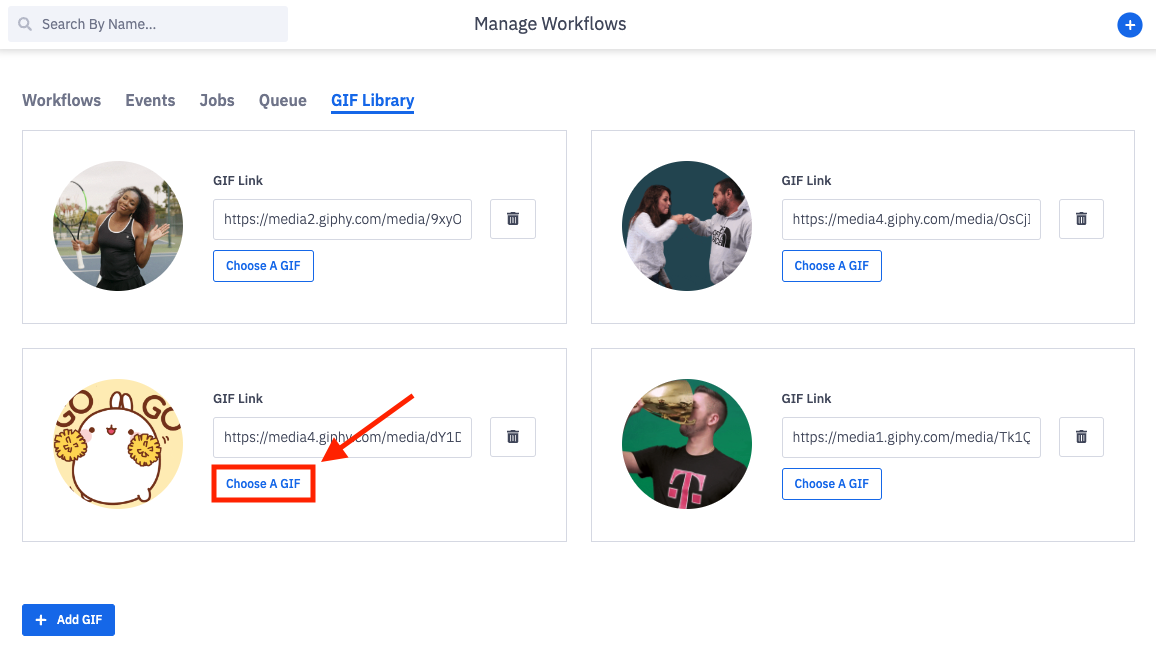Choose a GIF for fist bump card
This screenshot has height=669, width=1156.
click(x=831, y=266)
